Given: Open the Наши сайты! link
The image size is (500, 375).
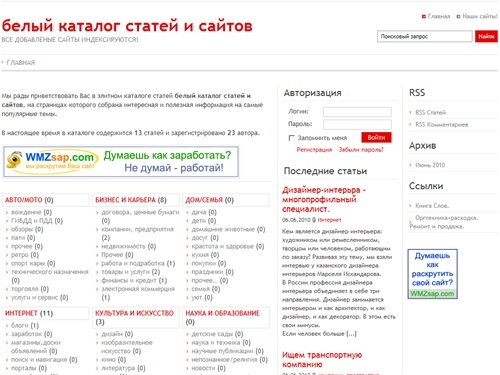Looking at the screenshot, I should [x=480, y=16].
